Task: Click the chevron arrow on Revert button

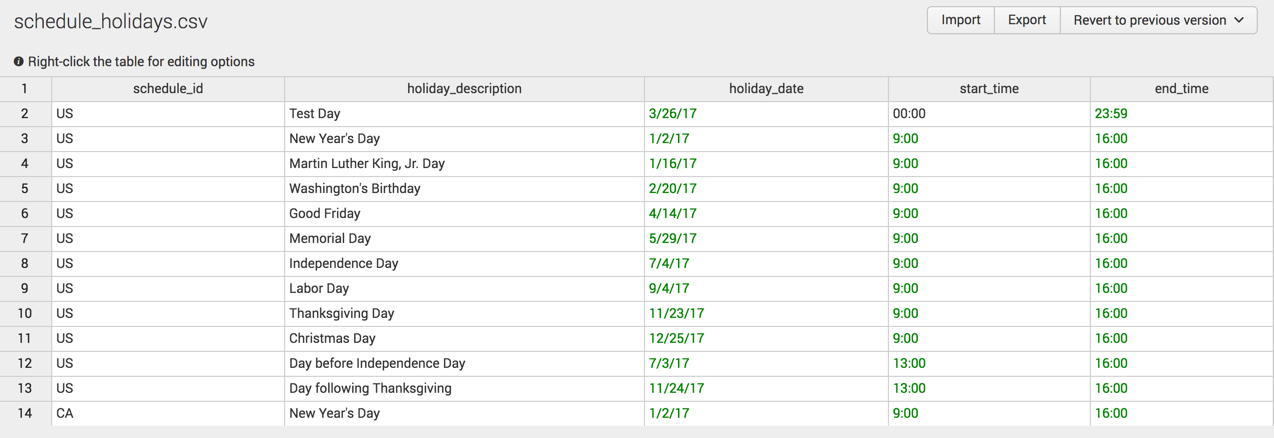Action: point(1239,20)
